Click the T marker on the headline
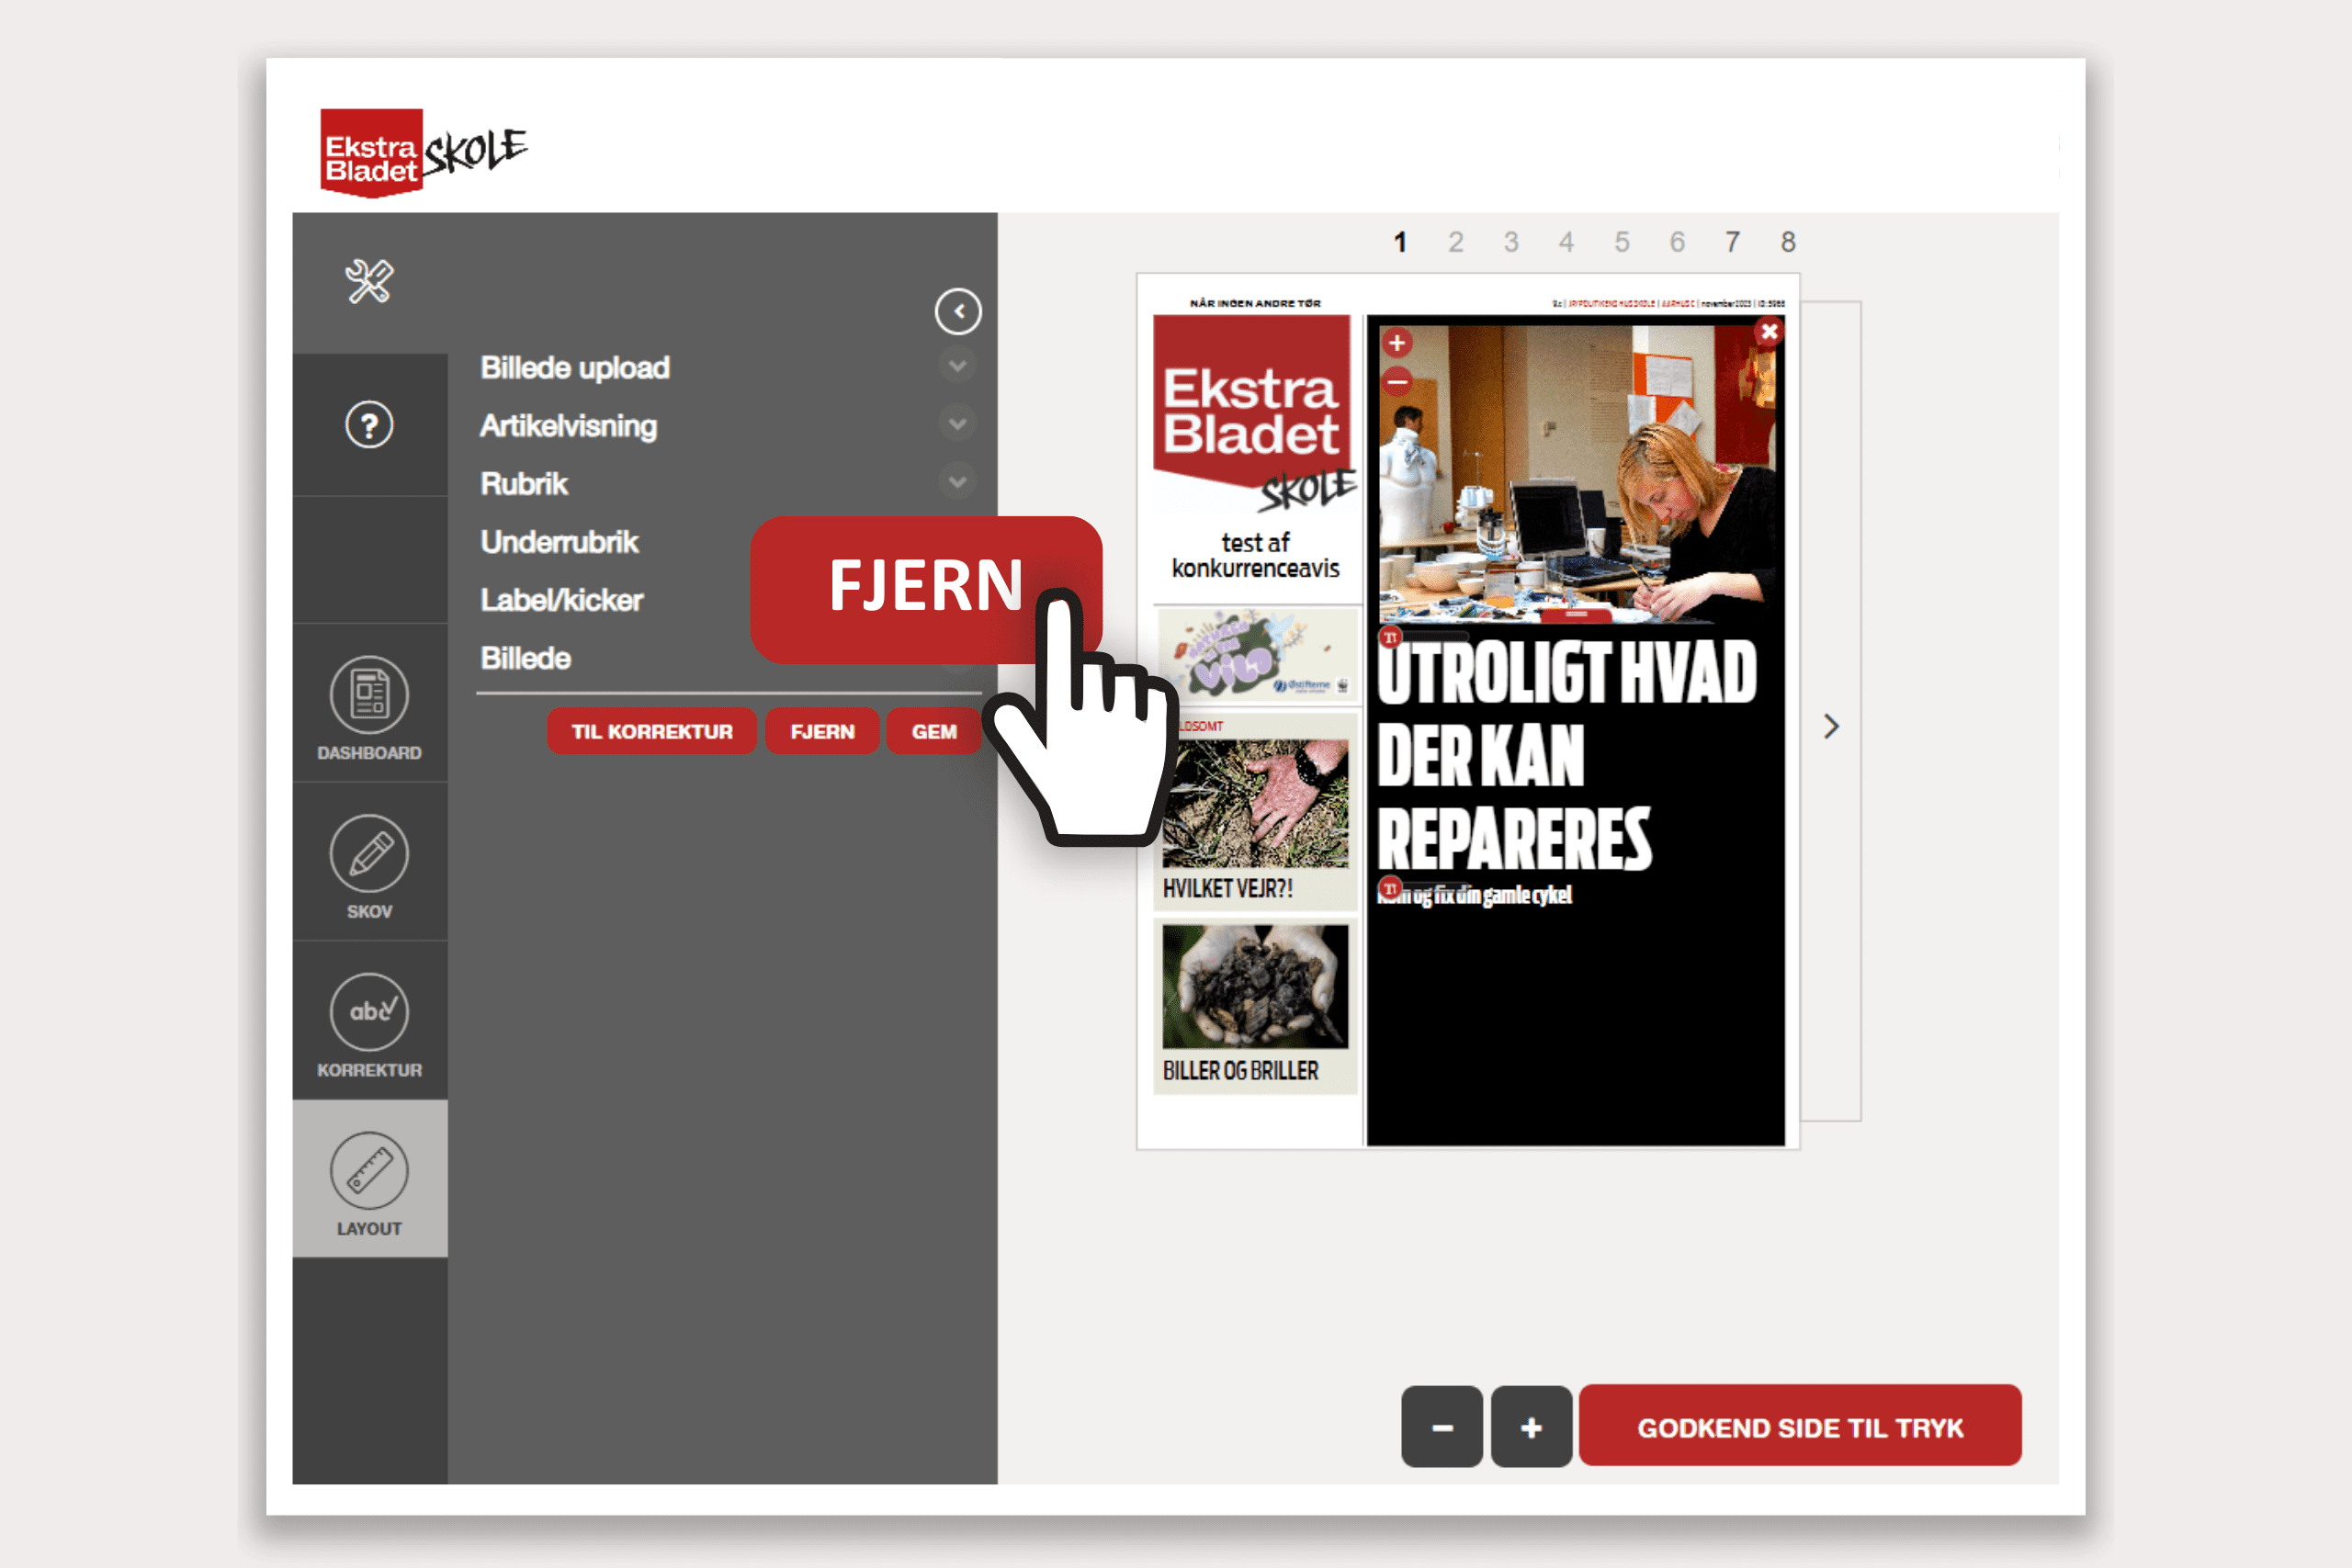 [1390, 637]
